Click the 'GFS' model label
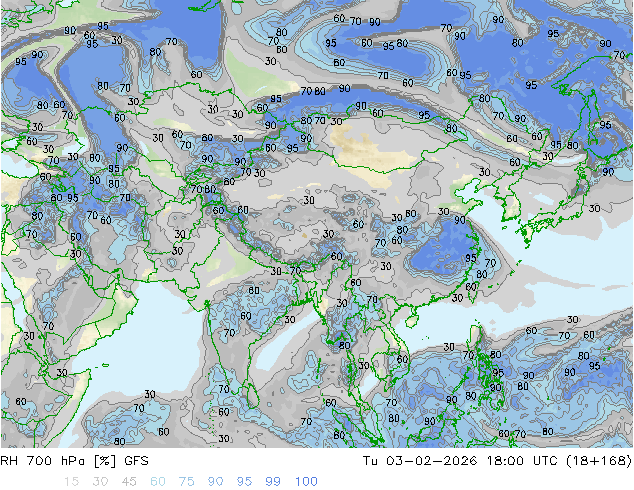The width and height of the screenshot is (634, 490). point(136,460)
